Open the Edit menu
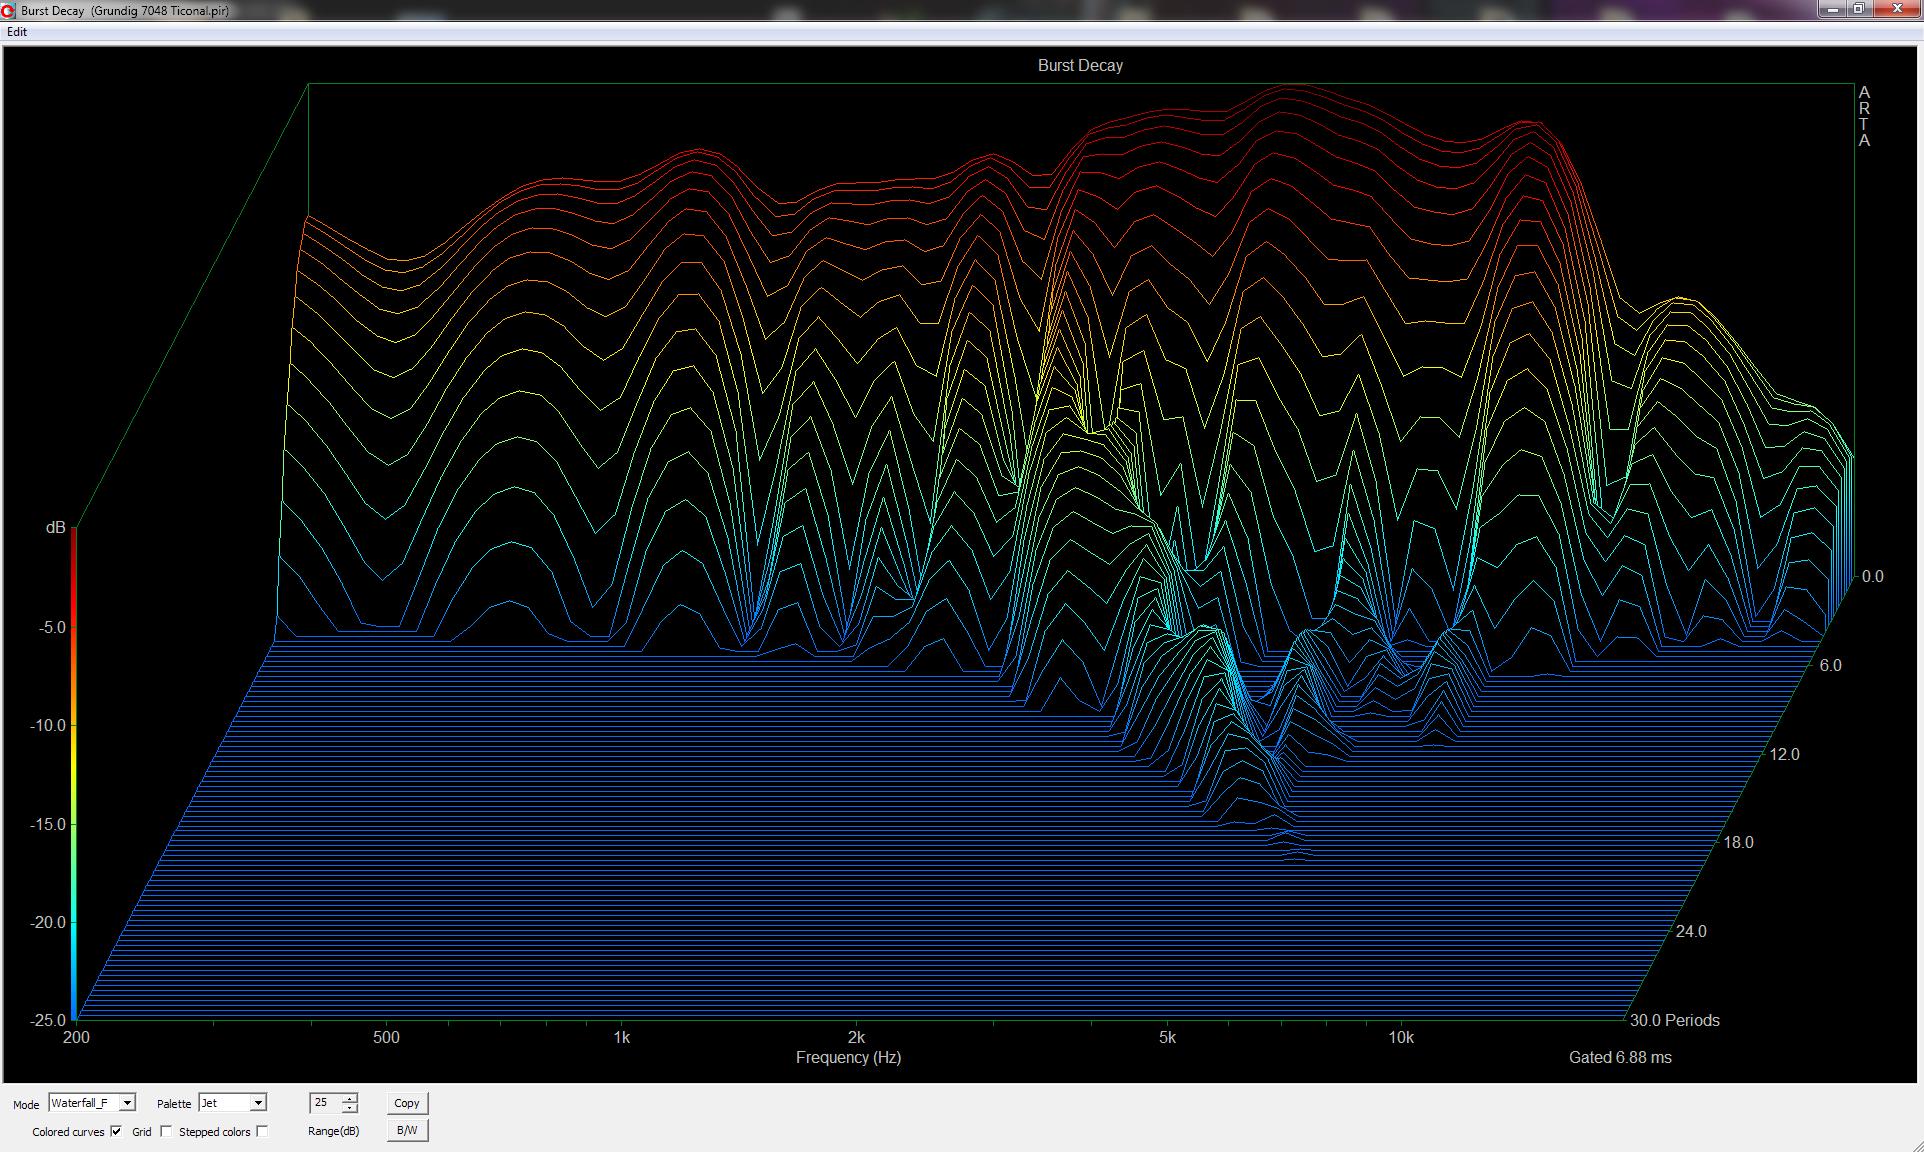 [x=17, y=32]
